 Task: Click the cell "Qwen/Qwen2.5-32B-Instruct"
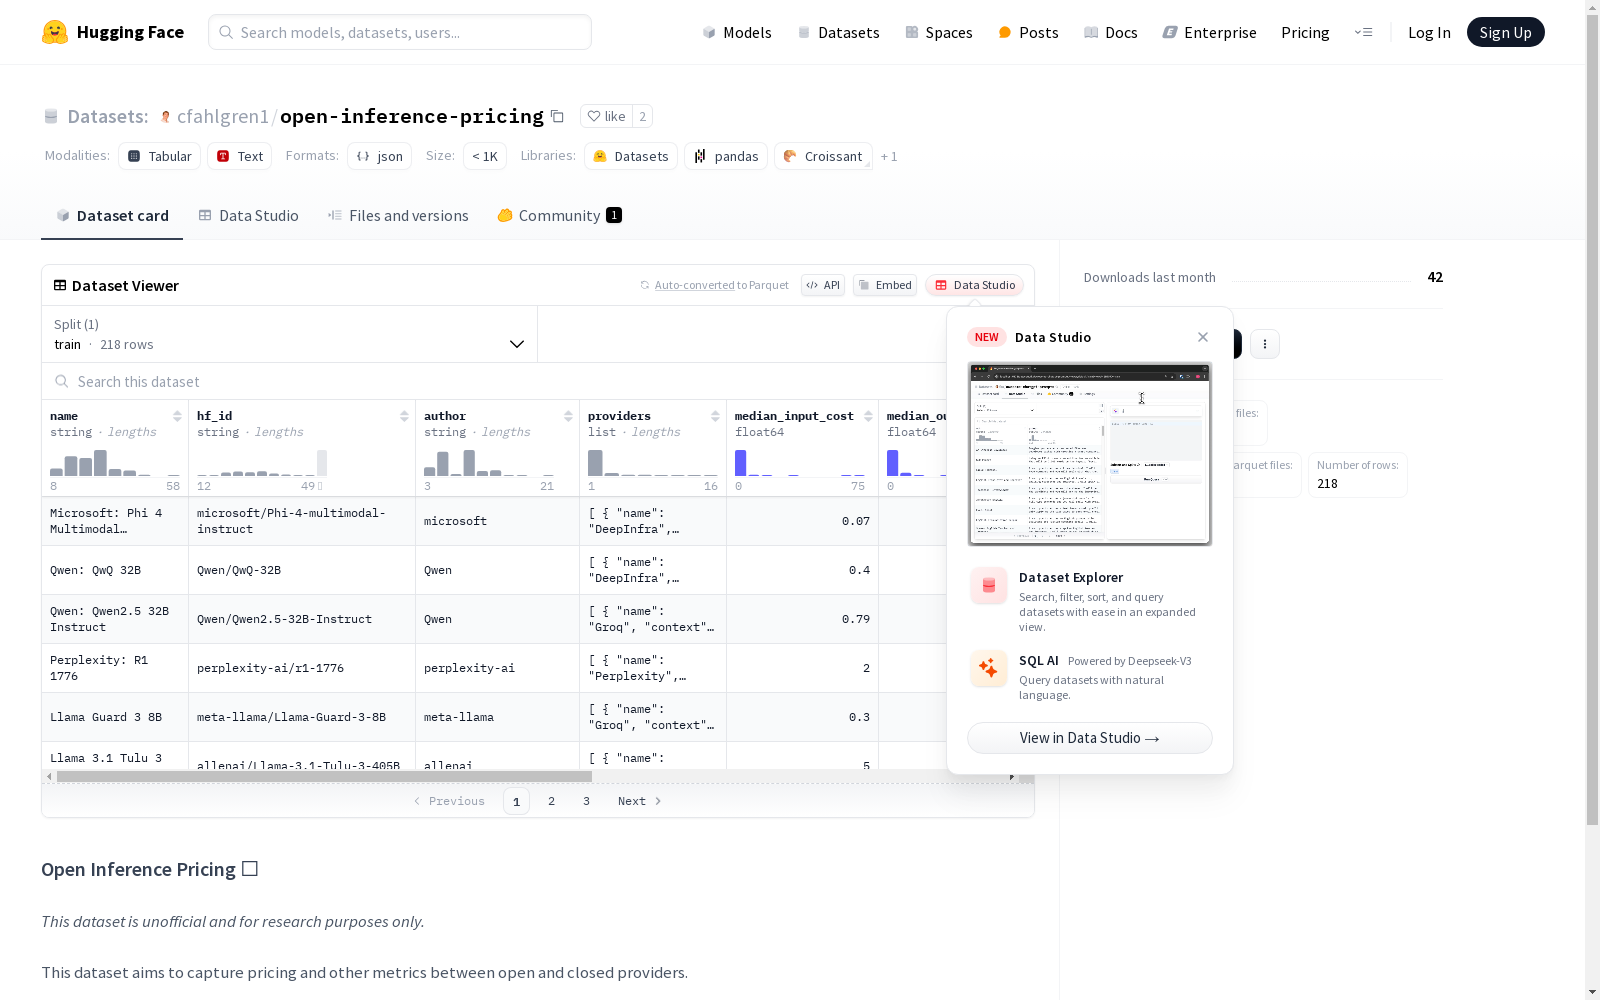(302, 619)
